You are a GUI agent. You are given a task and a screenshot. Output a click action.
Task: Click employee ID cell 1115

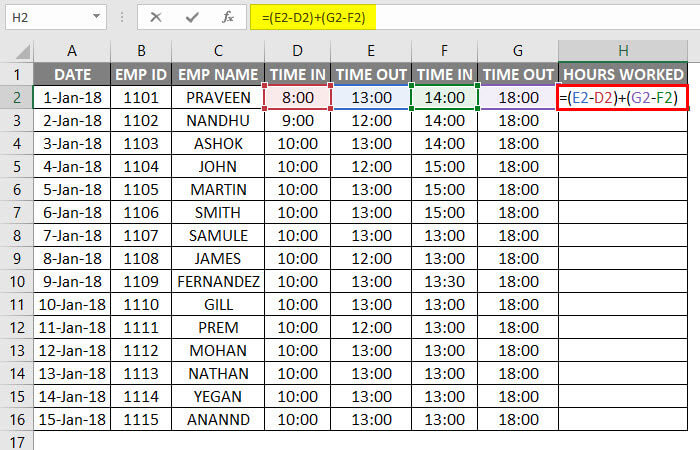pos(141,420)
